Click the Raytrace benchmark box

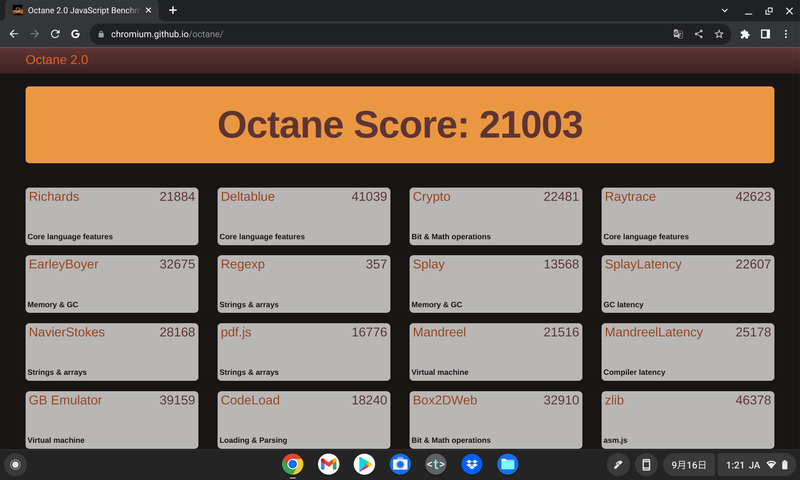point(688,216)
